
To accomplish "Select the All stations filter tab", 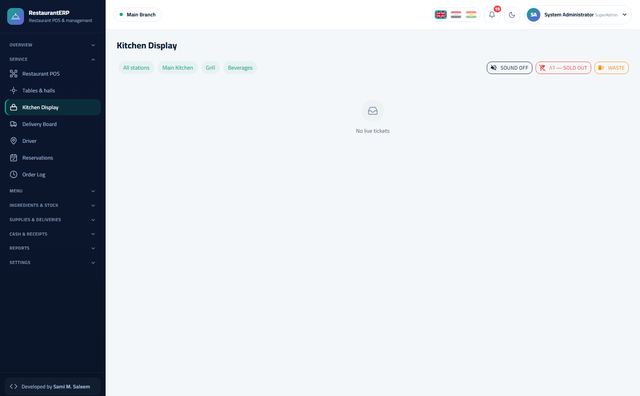I will point(136,68).
